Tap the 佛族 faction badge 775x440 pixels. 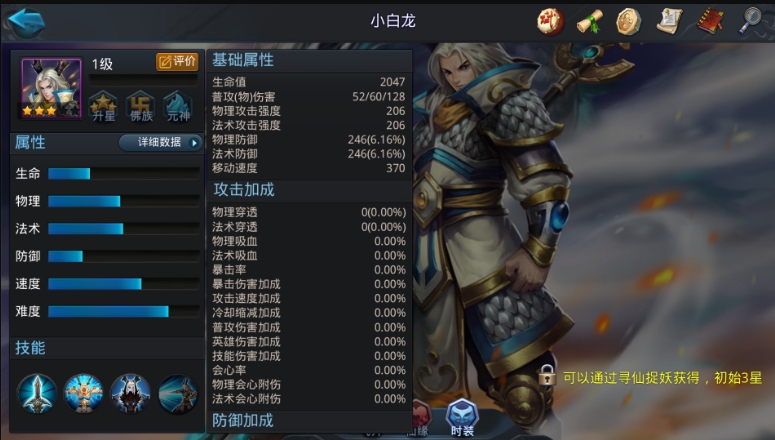click(141, 106)
